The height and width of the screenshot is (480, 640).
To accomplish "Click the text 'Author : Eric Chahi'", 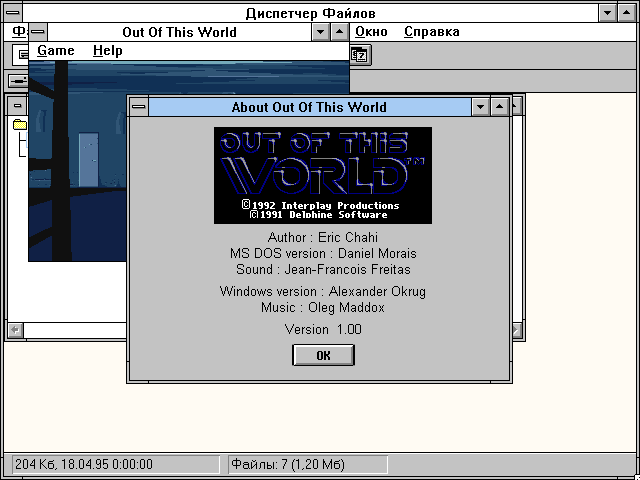I will 323,237.
